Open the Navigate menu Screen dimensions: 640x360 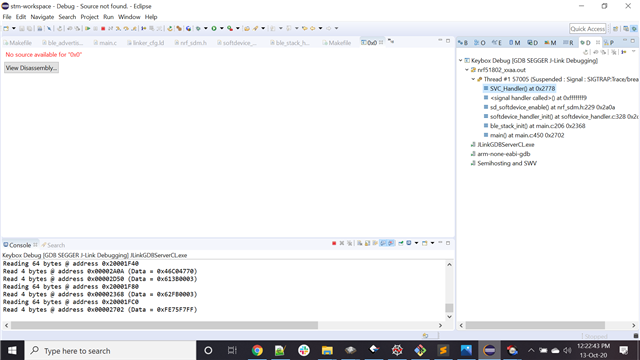click(x=42, y=17)
